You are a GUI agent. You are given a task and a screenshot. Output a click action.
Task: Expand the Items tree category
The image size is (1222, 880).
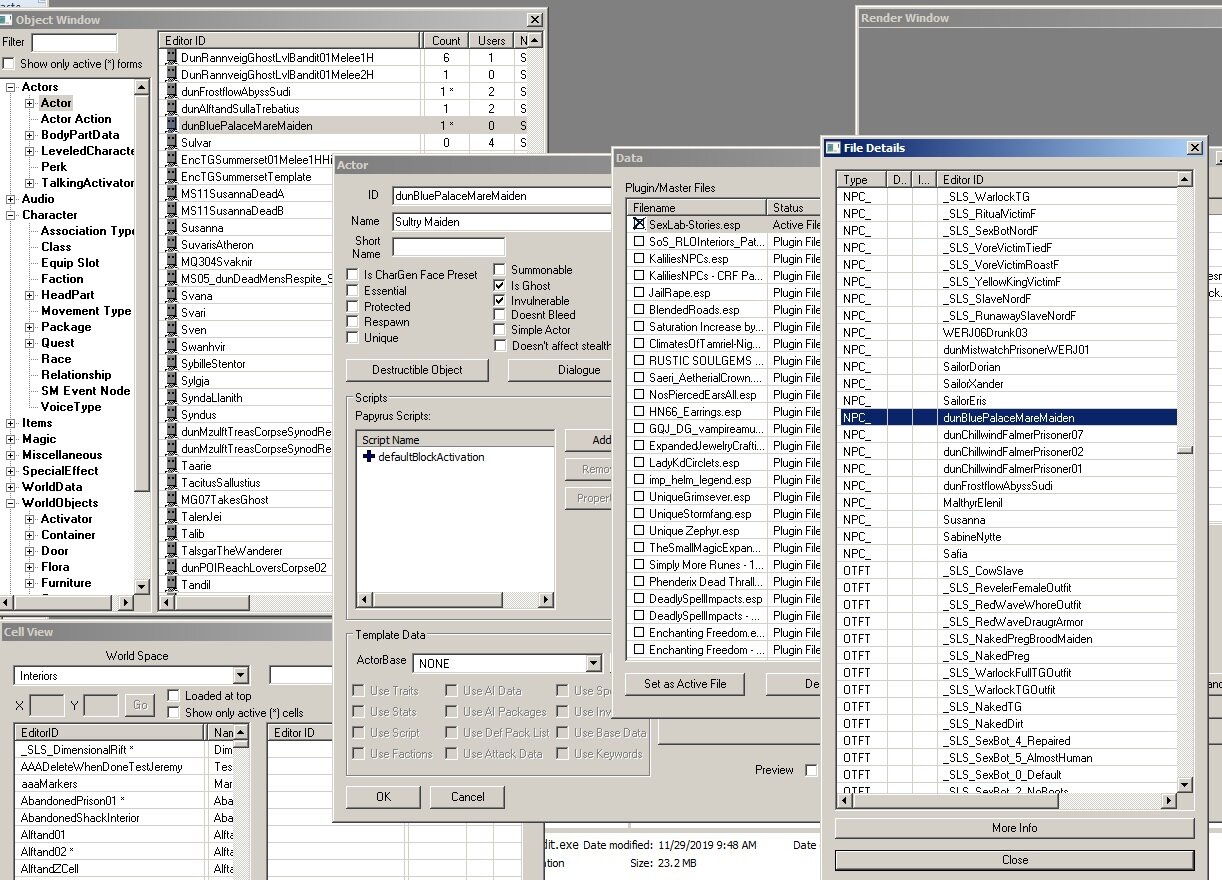[12, 423]
